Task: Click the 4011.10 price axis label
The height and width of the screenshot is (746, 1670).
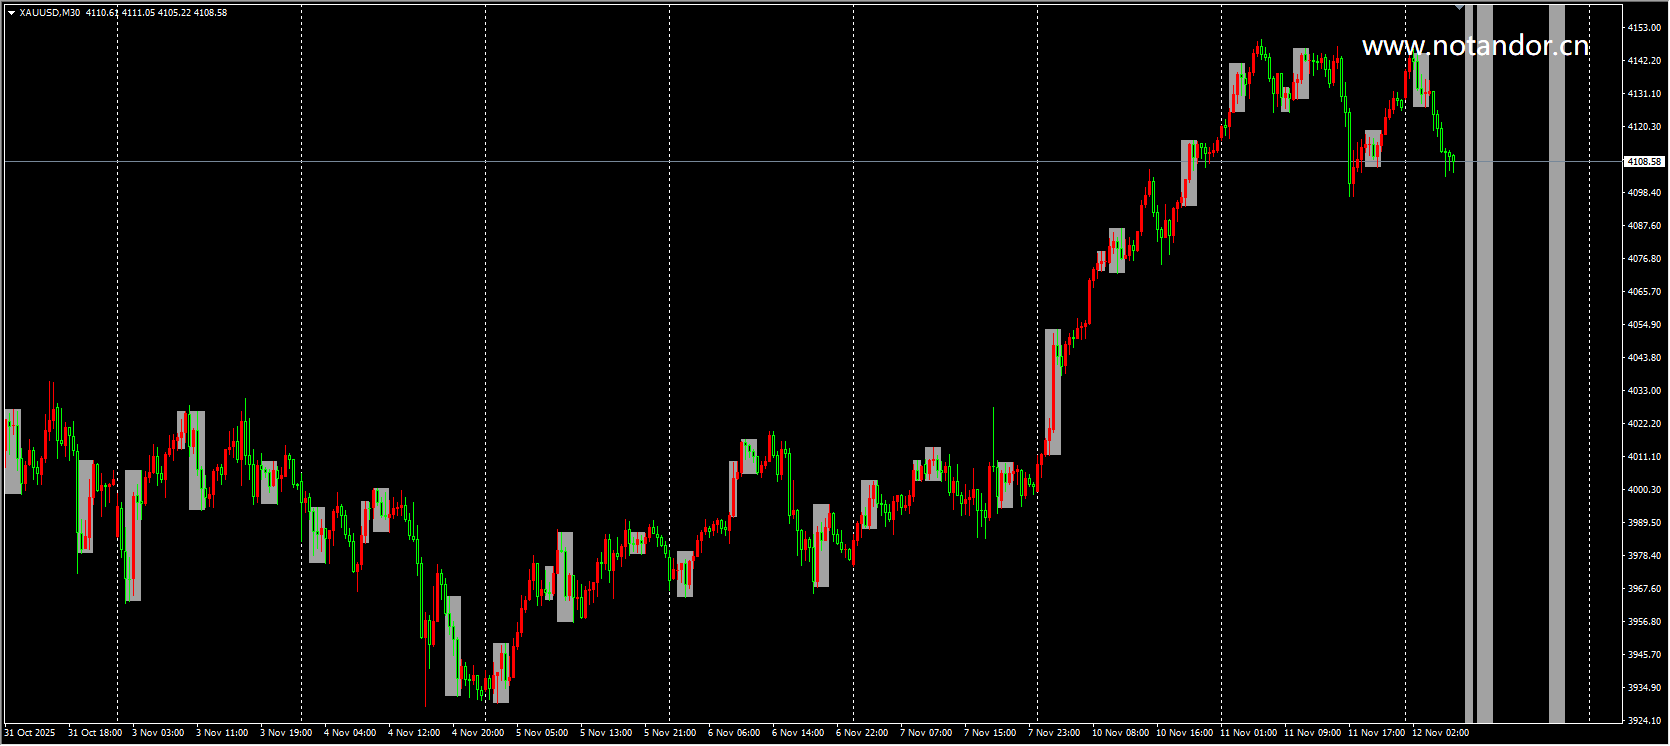Action: tap(1644, 457)
